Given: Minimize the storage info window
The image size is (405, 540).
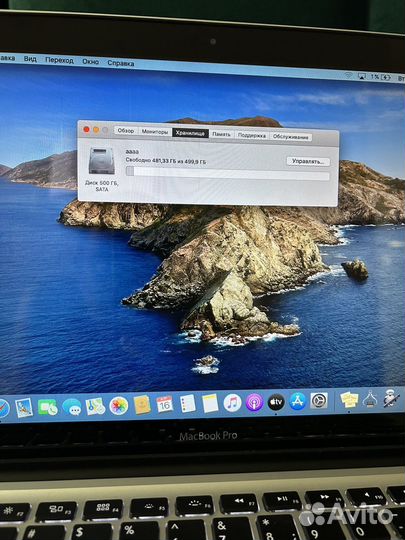Looking at the screenshot, I should (96, 130).
